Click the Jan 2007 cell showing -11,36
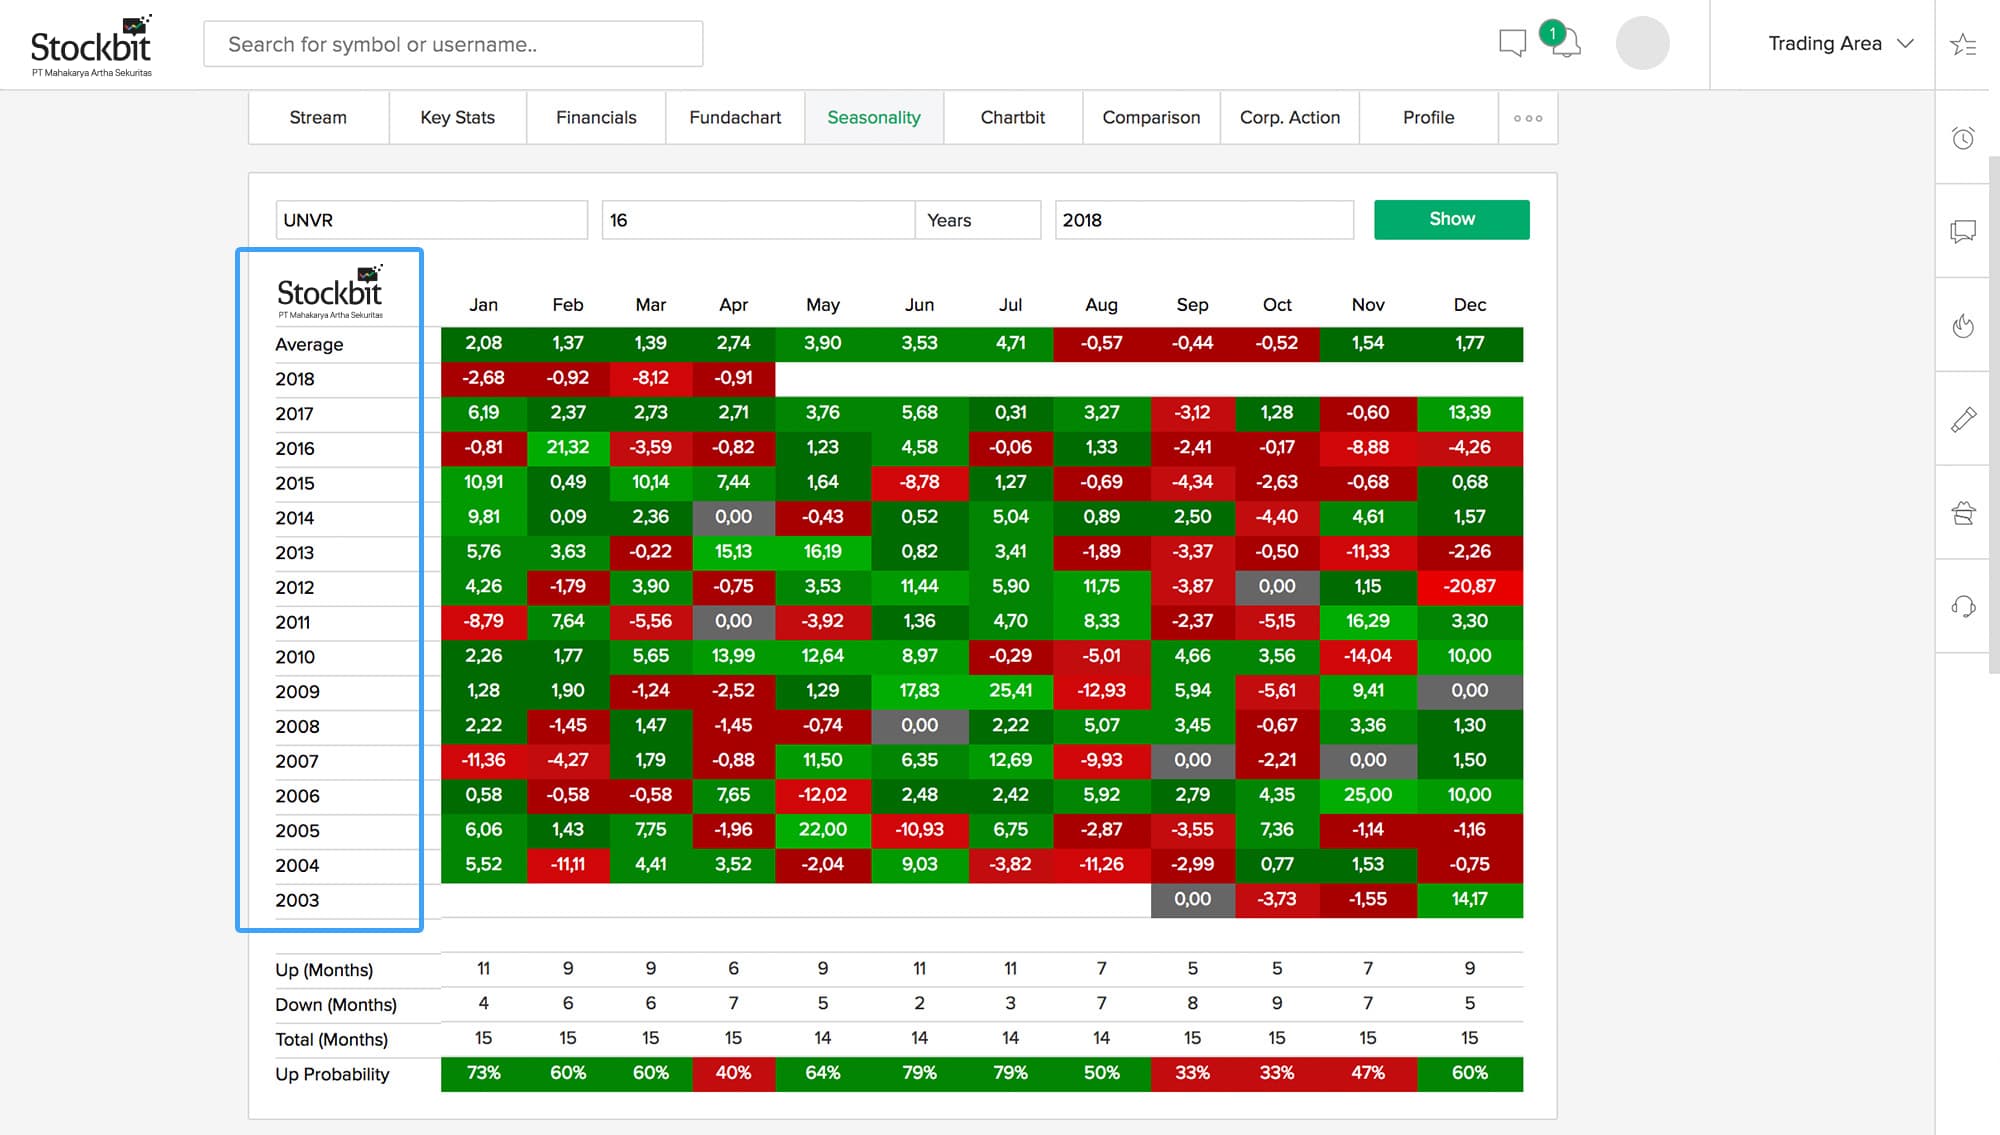 point(483,760)
